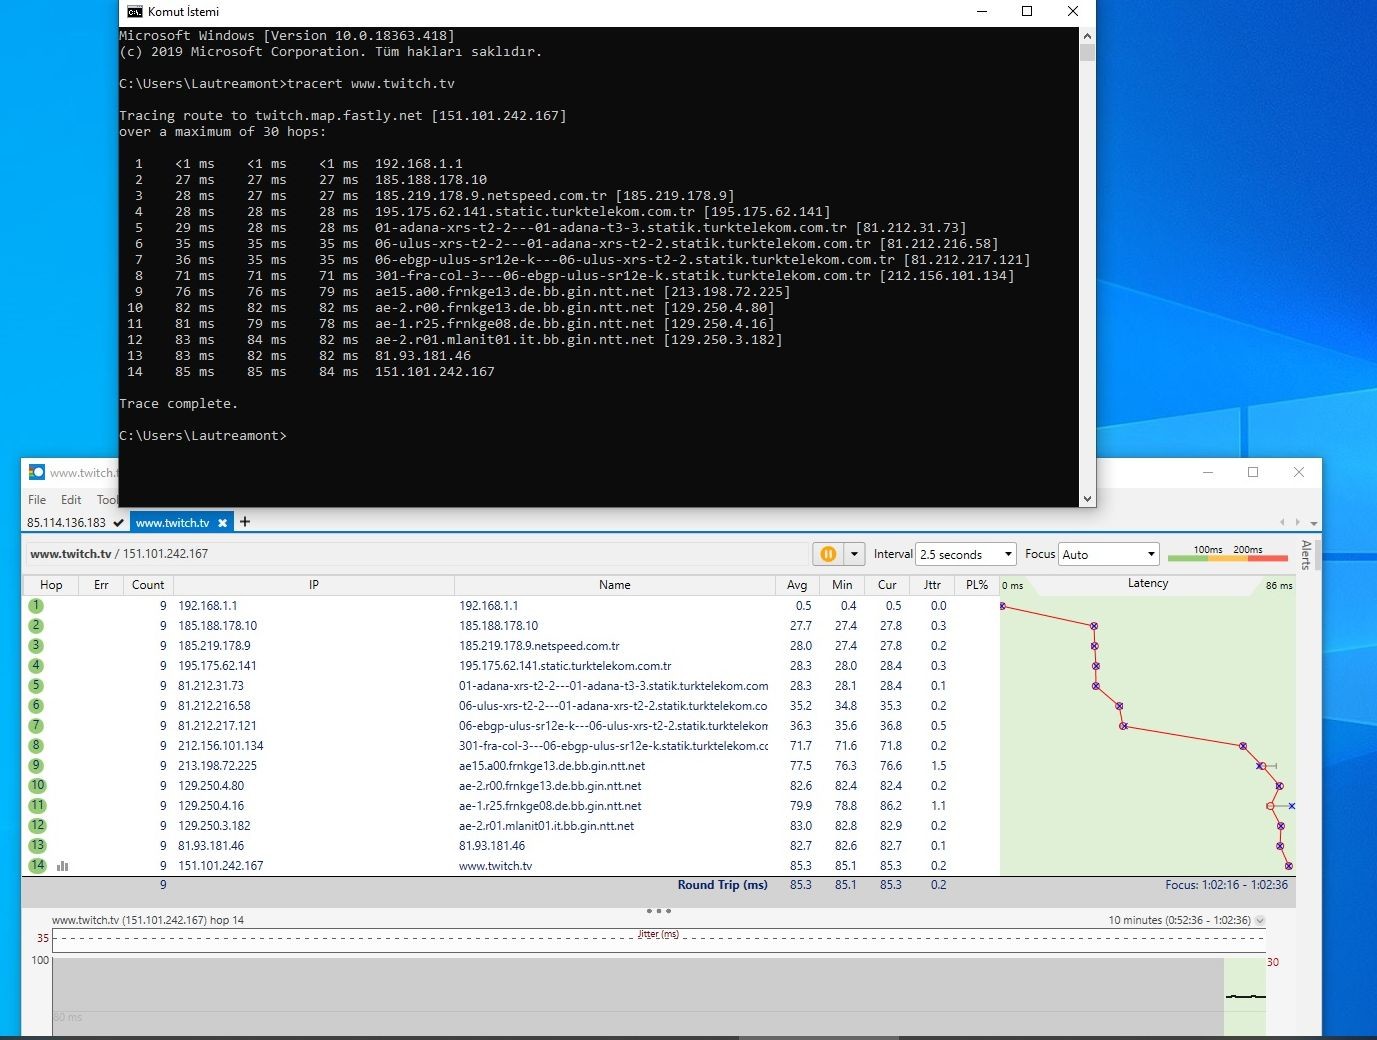Select the IP cell 151.101.242.167 in hop 14
Viewport: 1377px width, 1040px height.
221,866
